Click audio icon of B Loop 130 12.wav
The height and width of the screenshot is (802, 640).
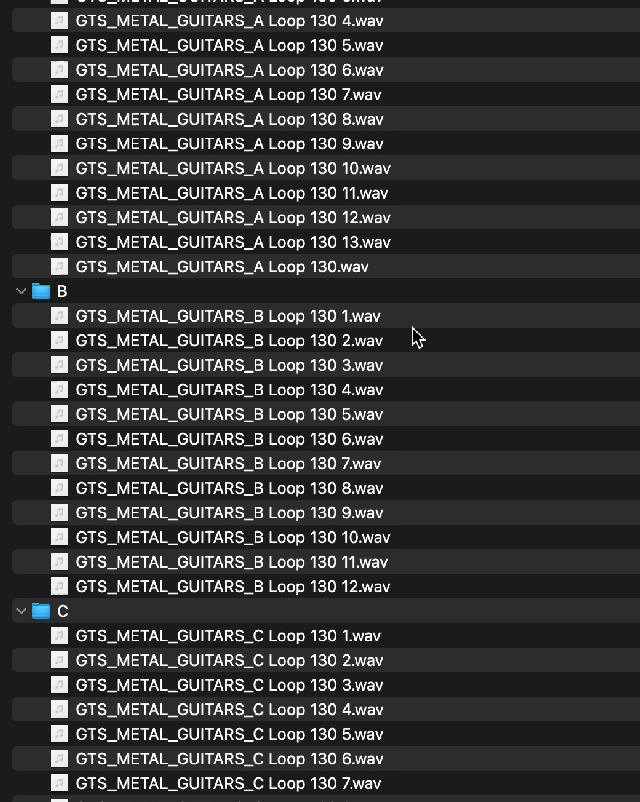pos(59,587)
